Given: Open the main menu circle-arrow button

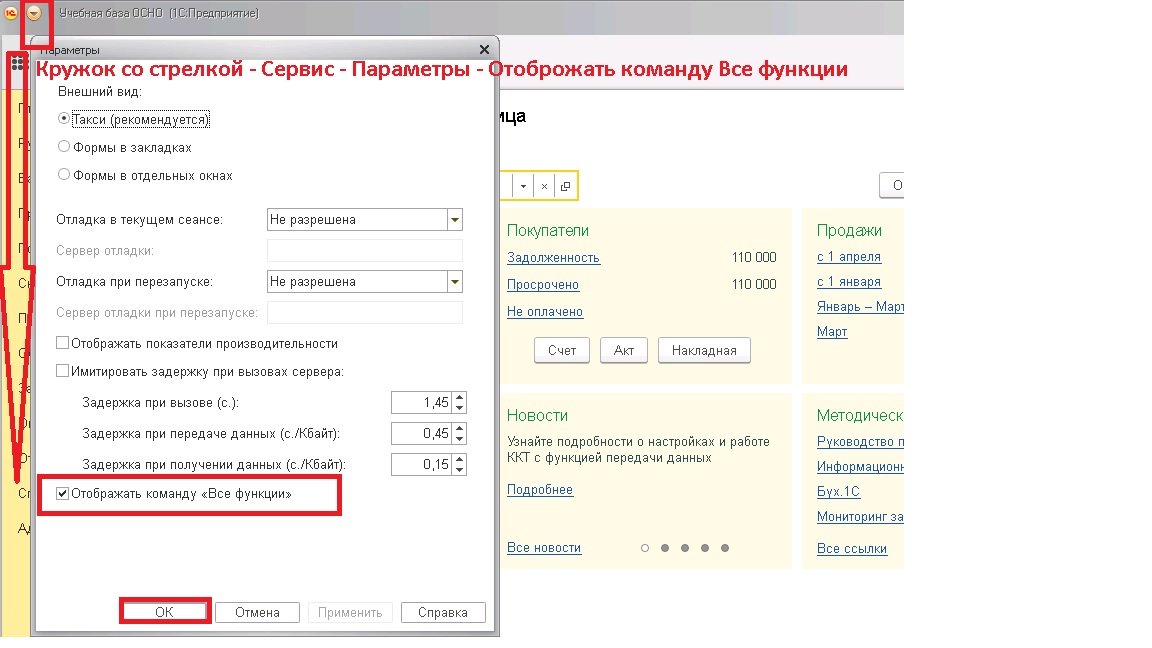Looking at the screenshot, I should click(x=36, y=13).
